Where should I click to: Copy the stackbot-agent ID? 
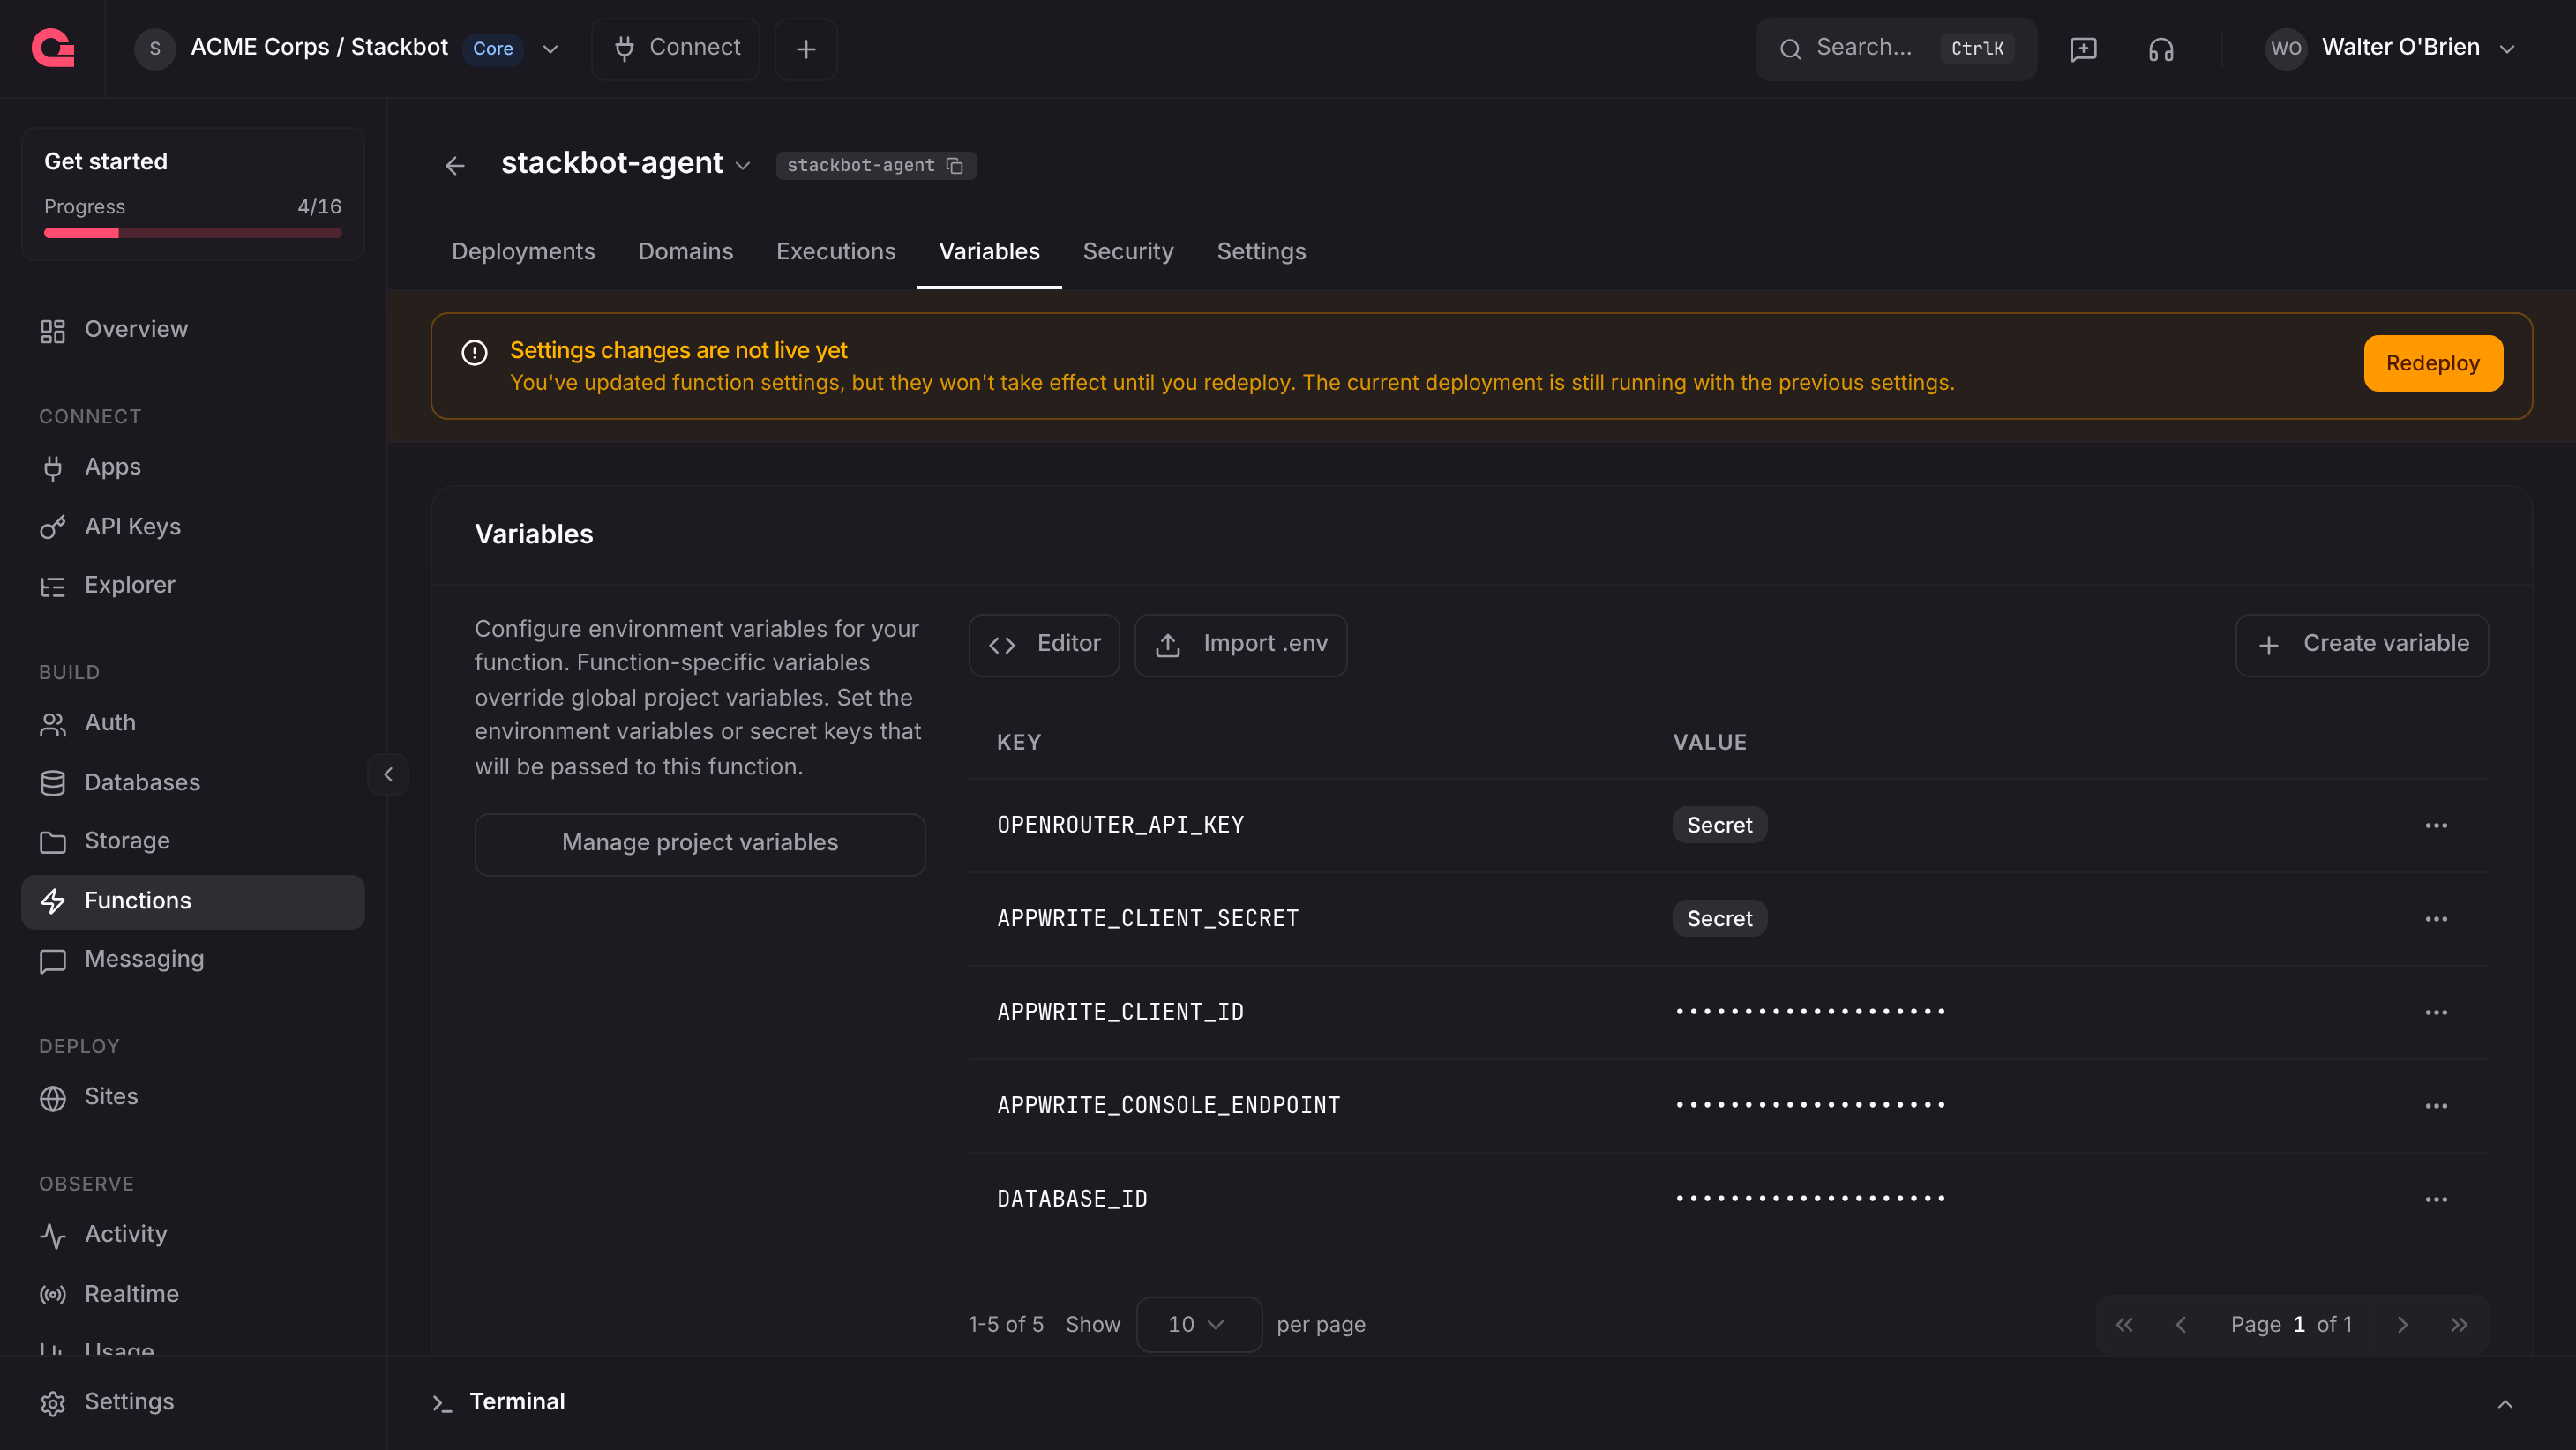(x=955, y=165)
